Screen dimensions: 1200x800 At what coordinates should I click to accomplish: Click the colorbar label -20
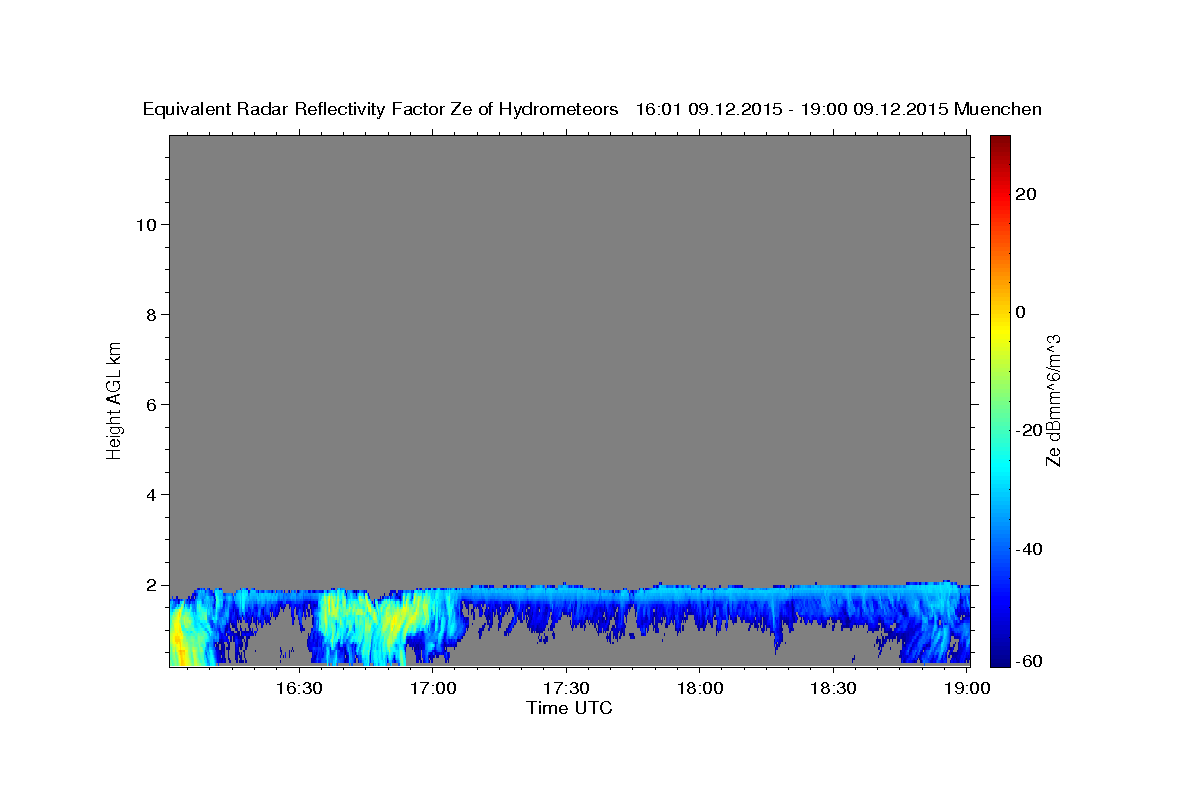click(x=1029, y=430)
